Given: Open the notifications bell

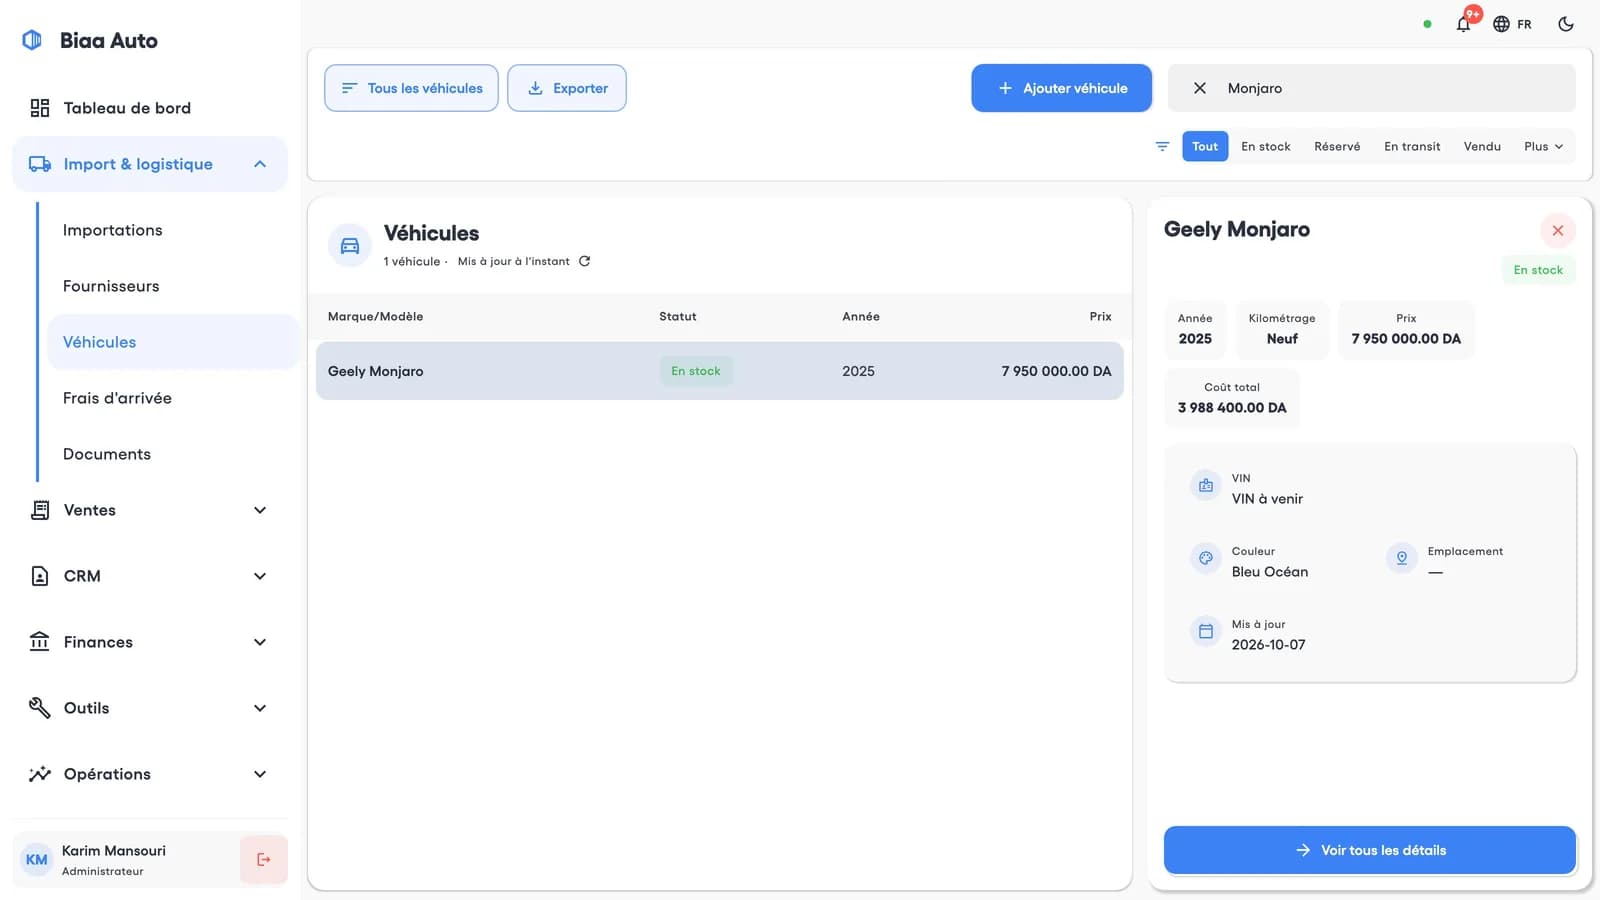Looking at the screenshot, I should pos(1463,24).
